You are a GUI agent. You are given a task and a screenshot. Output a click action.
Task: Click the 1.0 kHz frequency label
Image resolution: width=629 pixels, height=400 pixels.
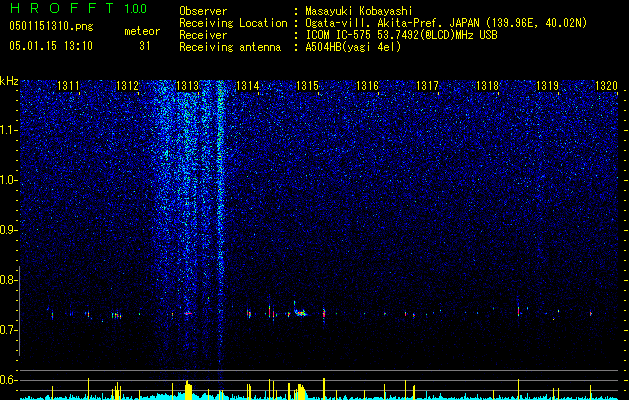pos(9,180)
